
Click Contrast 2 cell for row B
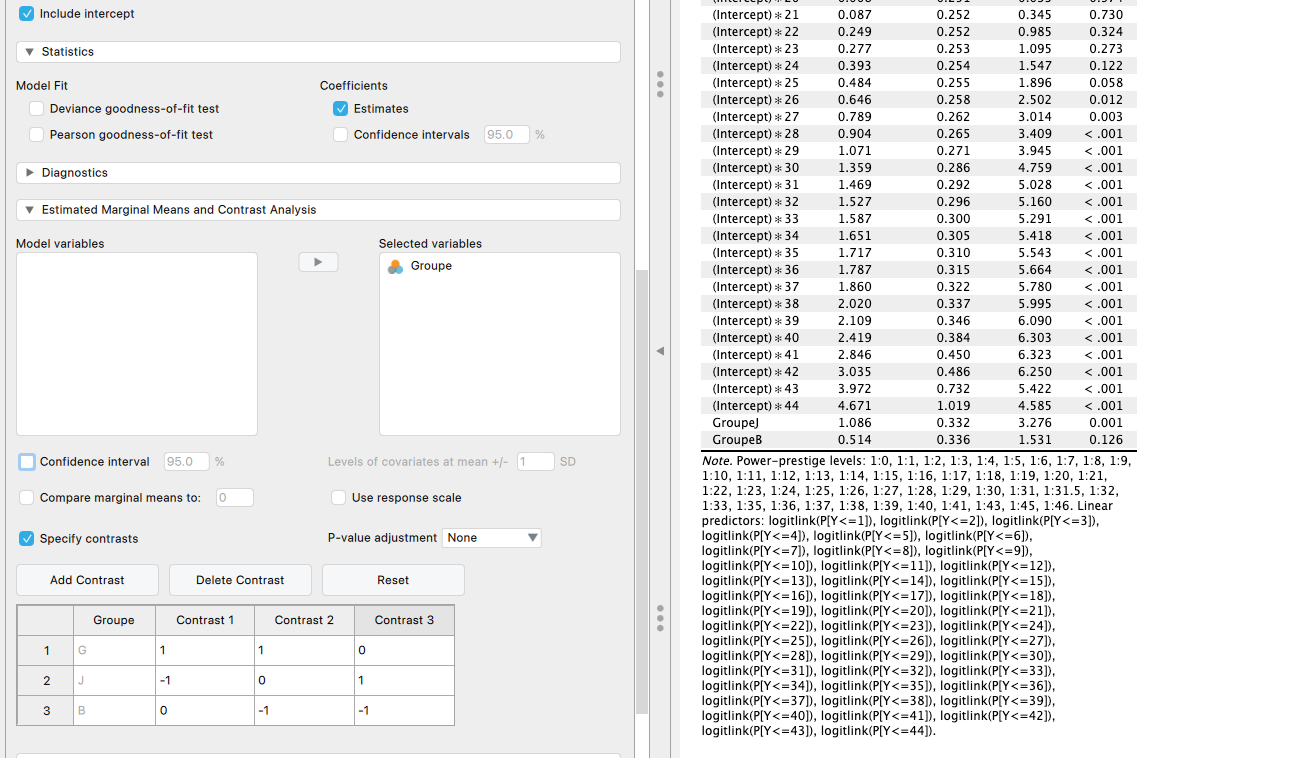click(304, 711)
